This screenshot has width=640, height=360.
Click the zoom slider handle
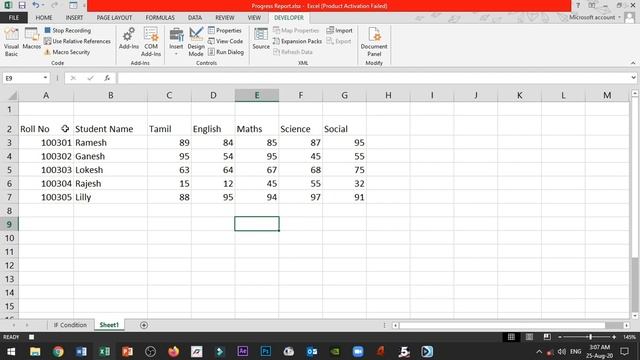coord(590,337)
